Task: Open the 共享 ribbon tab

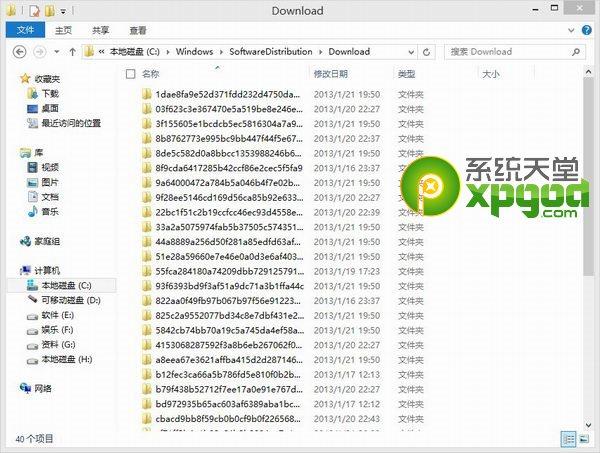Action: click(100, 30)
